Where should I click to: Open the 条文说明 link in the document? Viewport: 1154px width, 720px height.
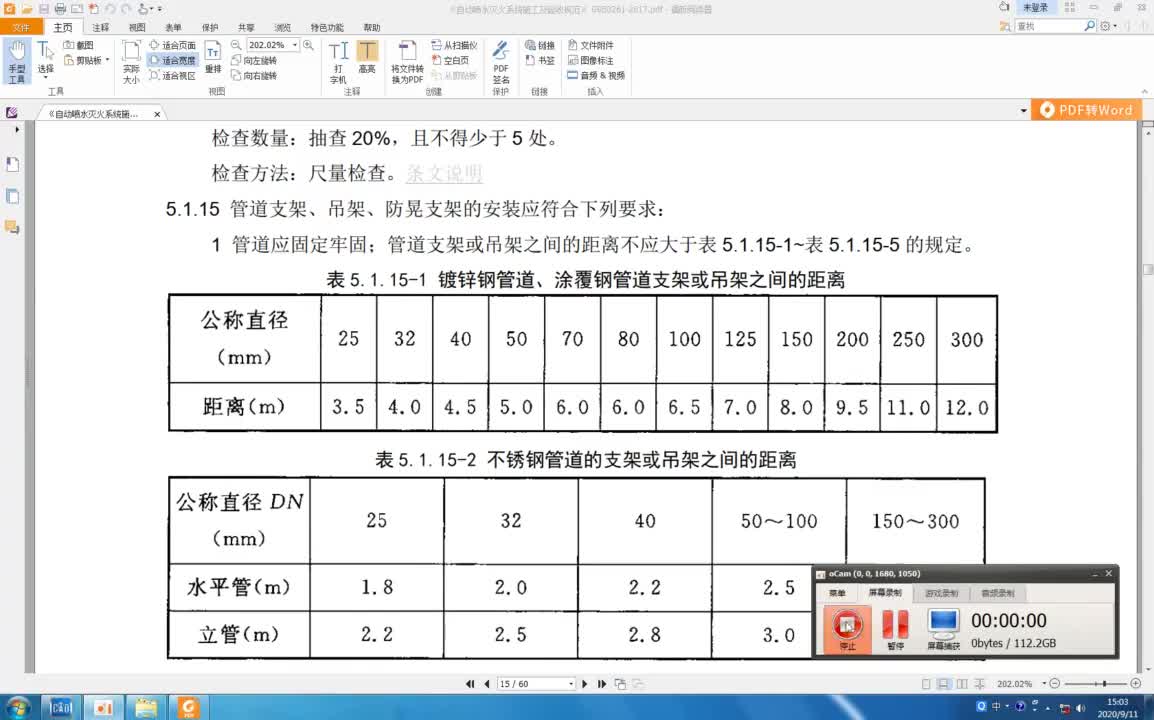[x=444, y=174]
